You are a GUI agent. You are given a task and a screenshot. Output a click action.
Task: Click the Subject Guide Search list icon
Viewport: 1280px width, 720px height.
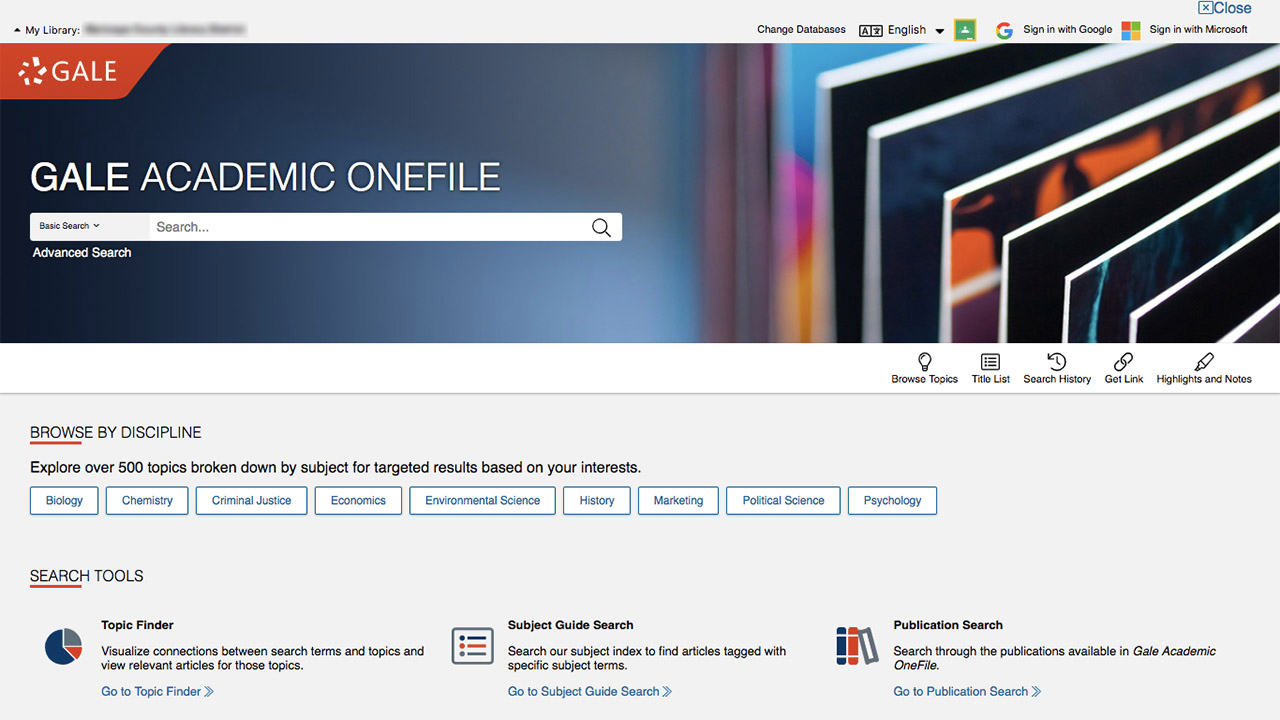click(473, 646)
